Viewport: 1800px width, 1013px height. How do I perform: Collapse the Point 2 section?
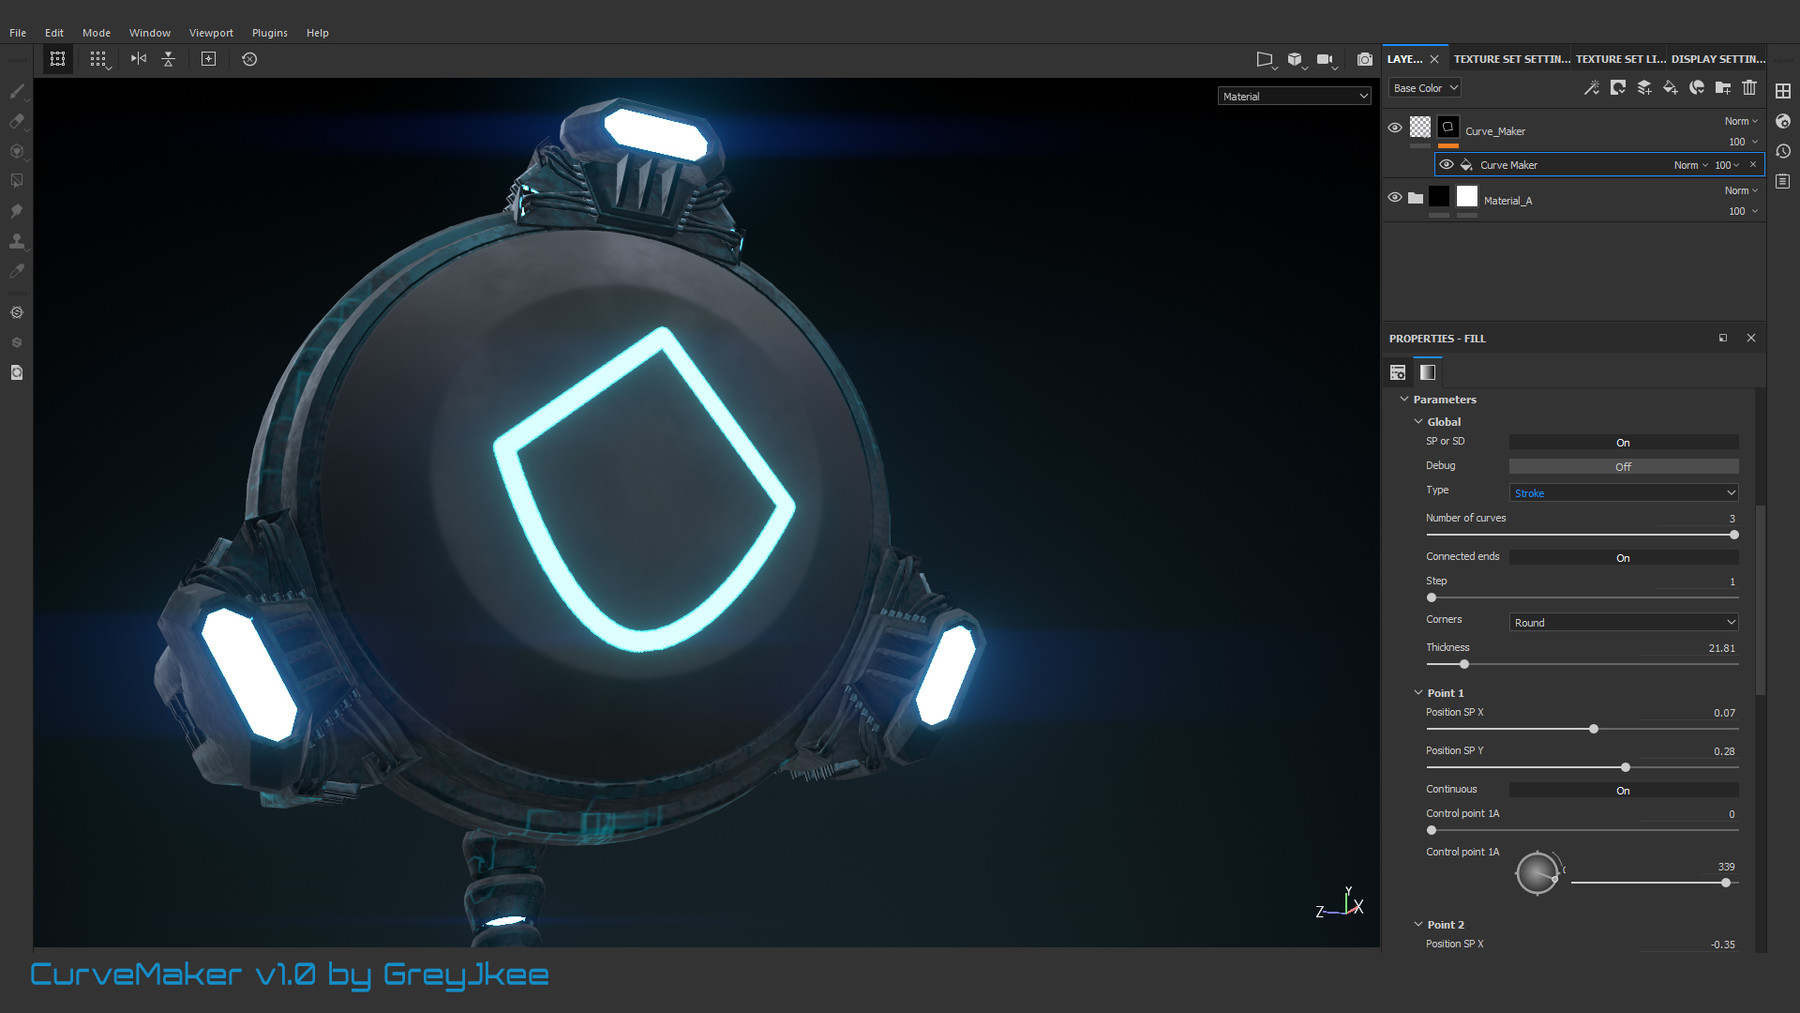click(1417, 924)
